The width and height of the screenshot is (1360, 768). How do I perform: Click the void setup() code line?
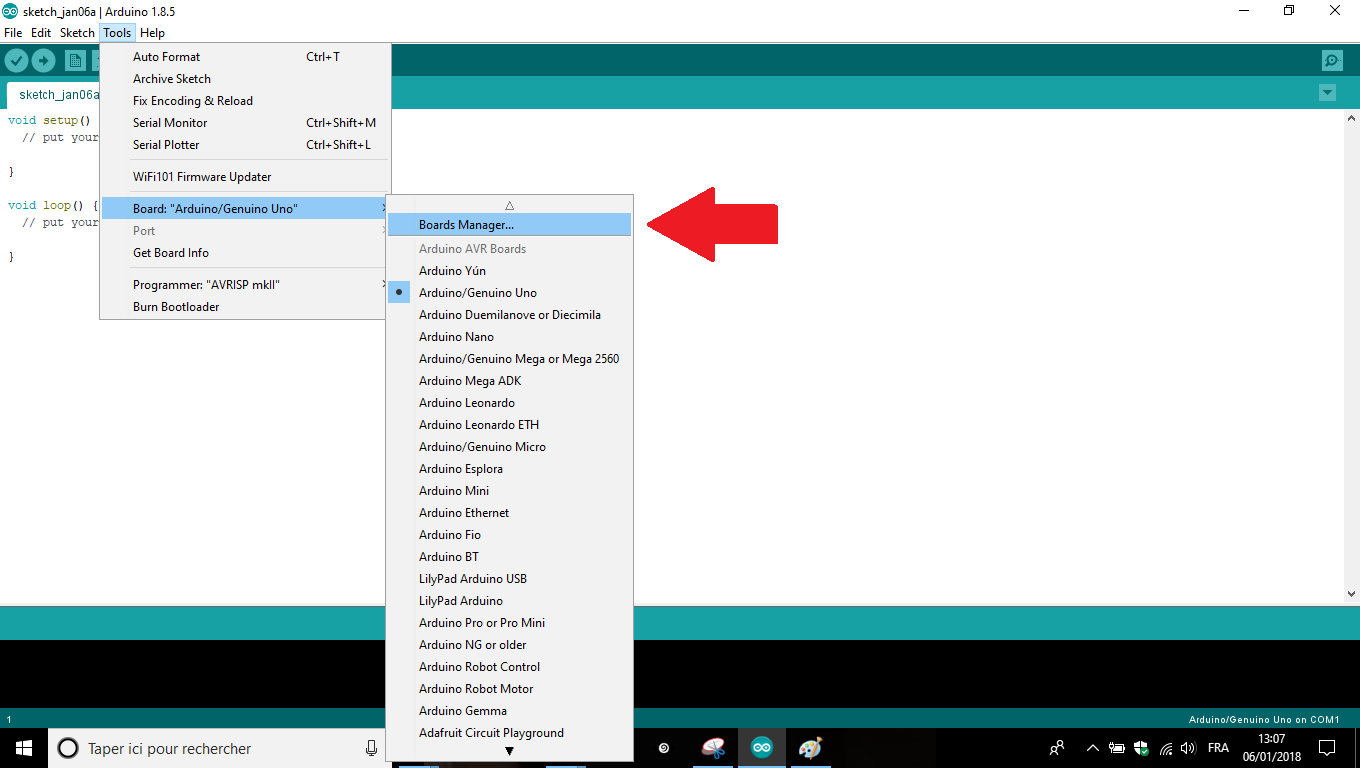(x=50, y=120)
